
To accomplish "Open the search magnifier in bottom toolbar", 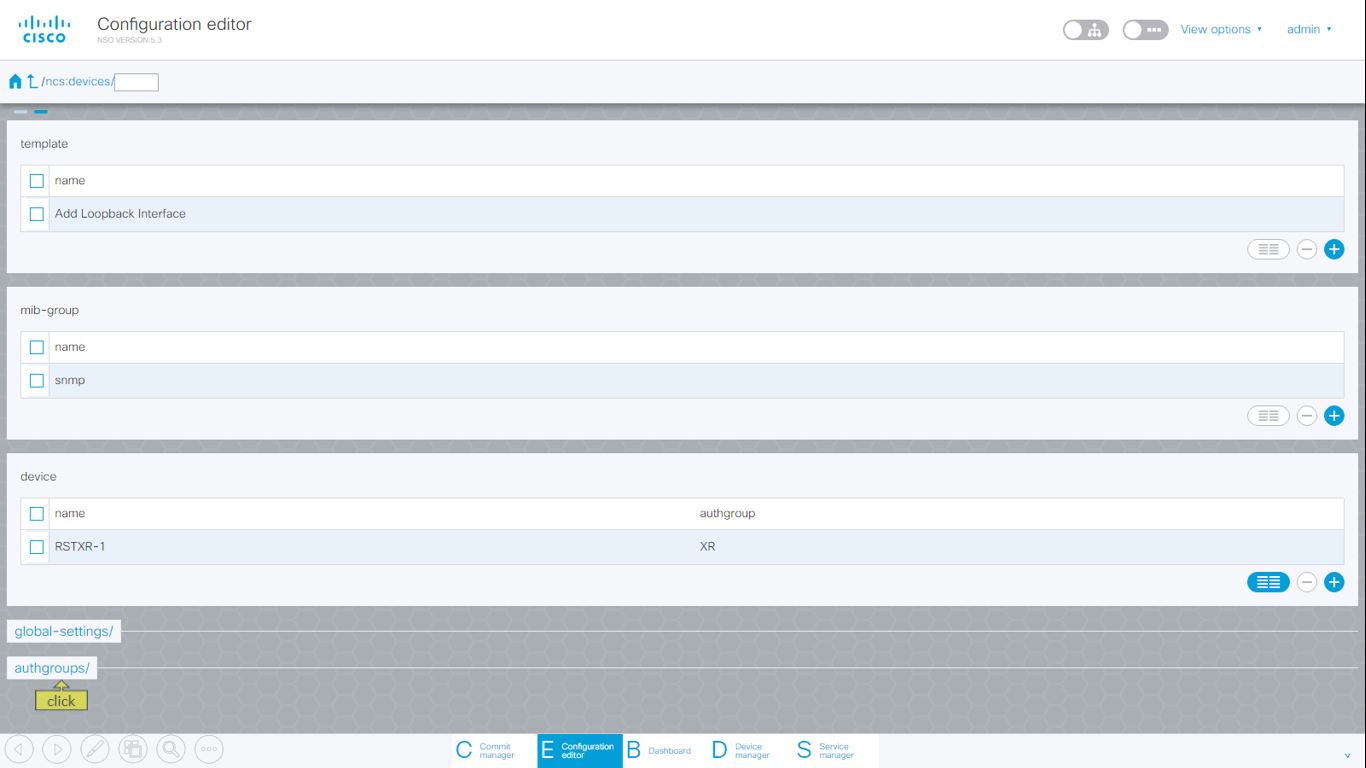I will 170,748.
